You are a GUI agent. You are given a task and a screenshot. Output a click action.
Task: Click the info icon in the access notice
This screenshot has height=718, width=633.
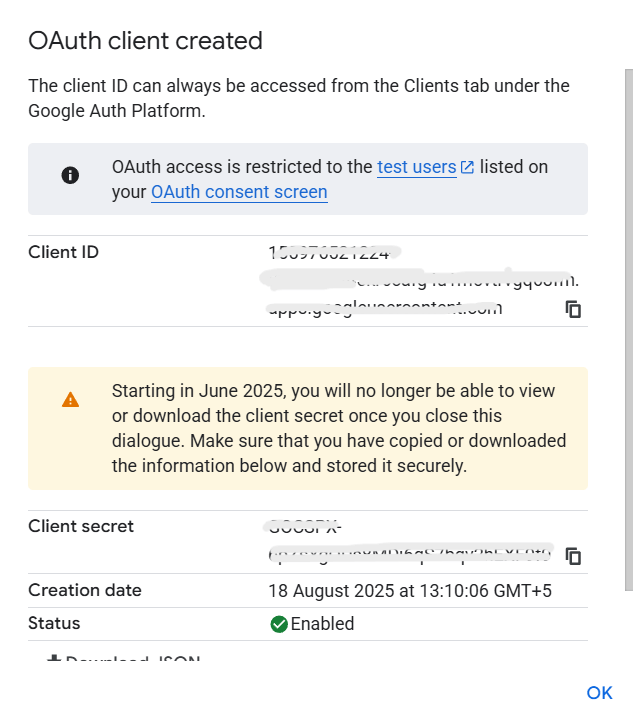coord(70,175)
